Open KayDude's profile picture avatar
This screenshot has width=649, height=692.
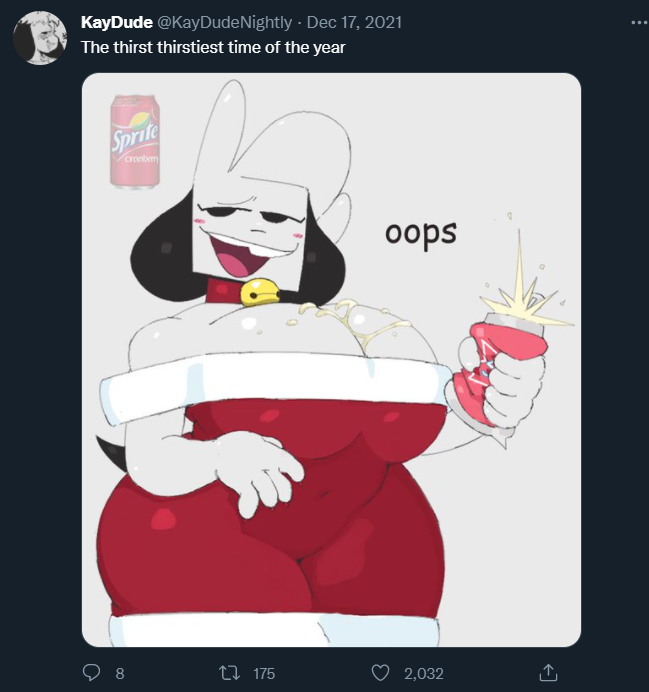(40, 38)
